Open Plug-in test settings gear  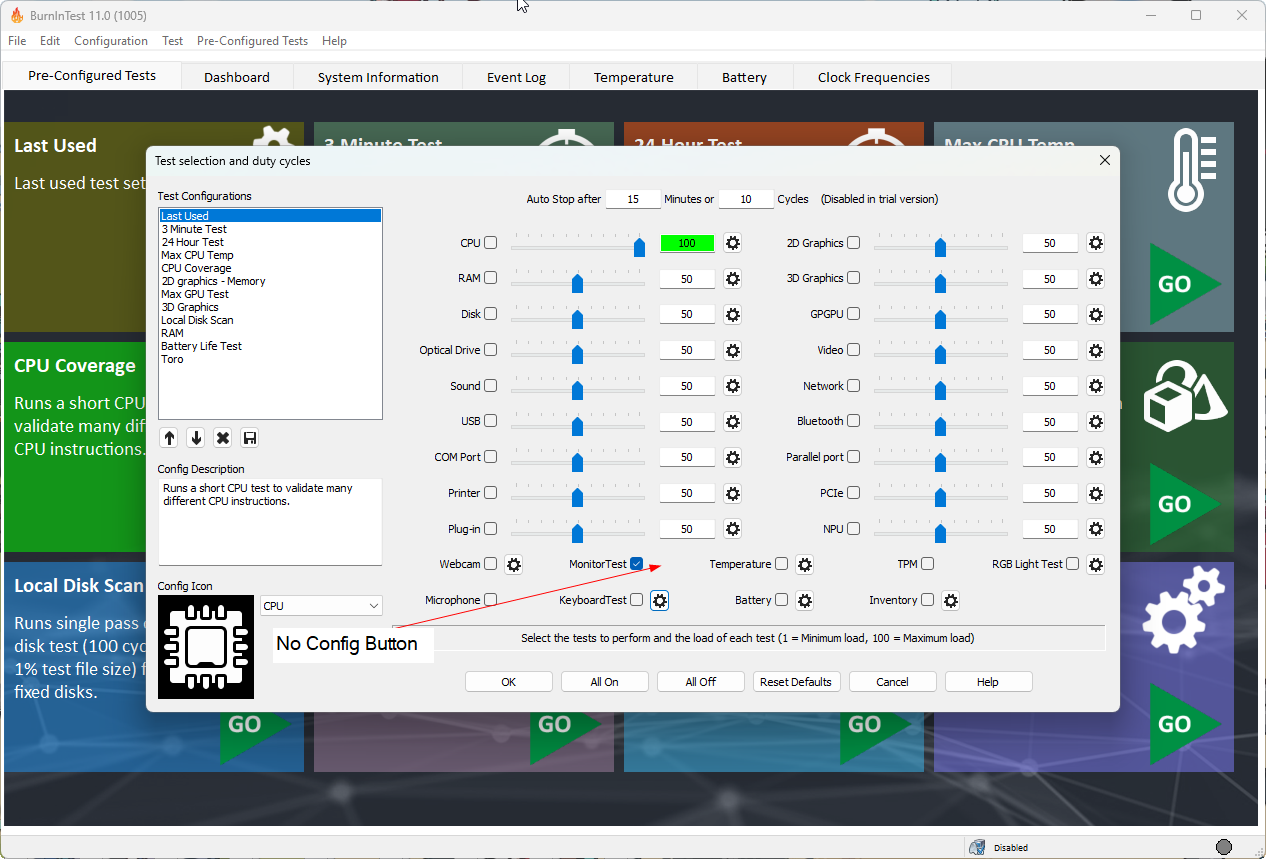tap(732, 529)
